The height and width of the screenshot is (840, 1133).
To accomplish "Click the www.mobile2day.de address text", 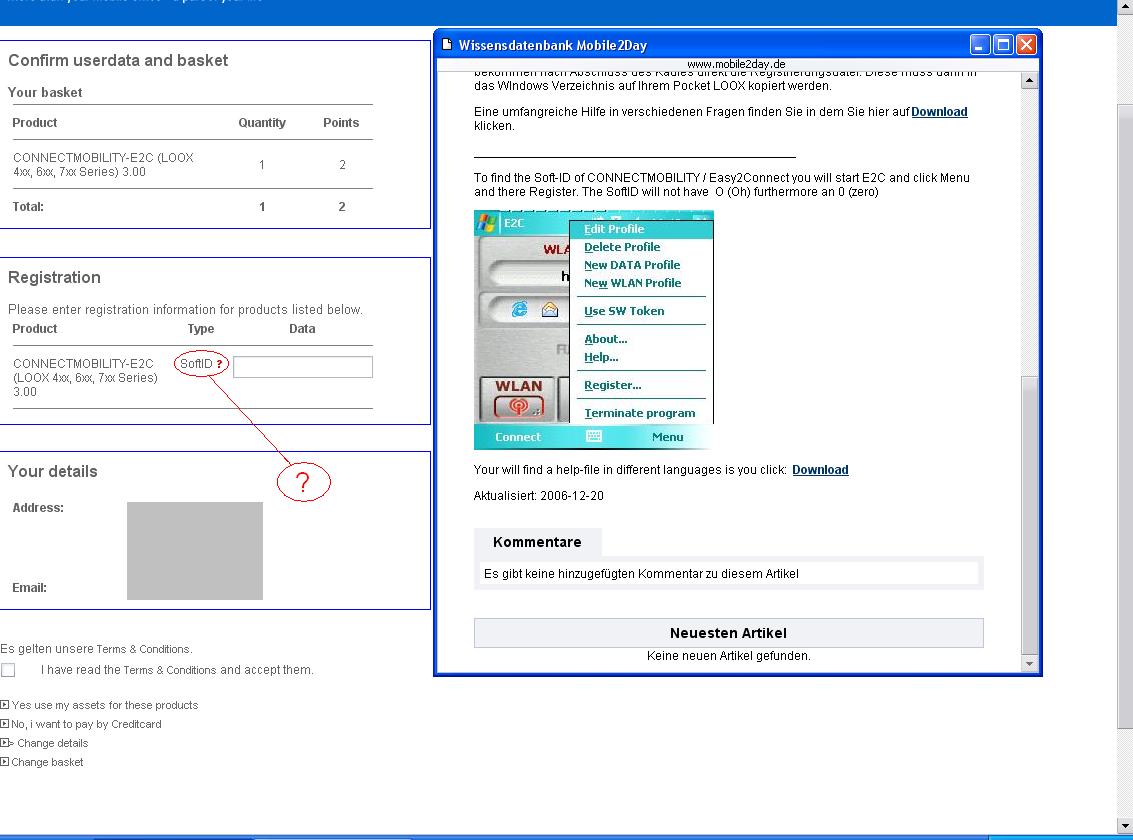I will (x=736, y=64).
